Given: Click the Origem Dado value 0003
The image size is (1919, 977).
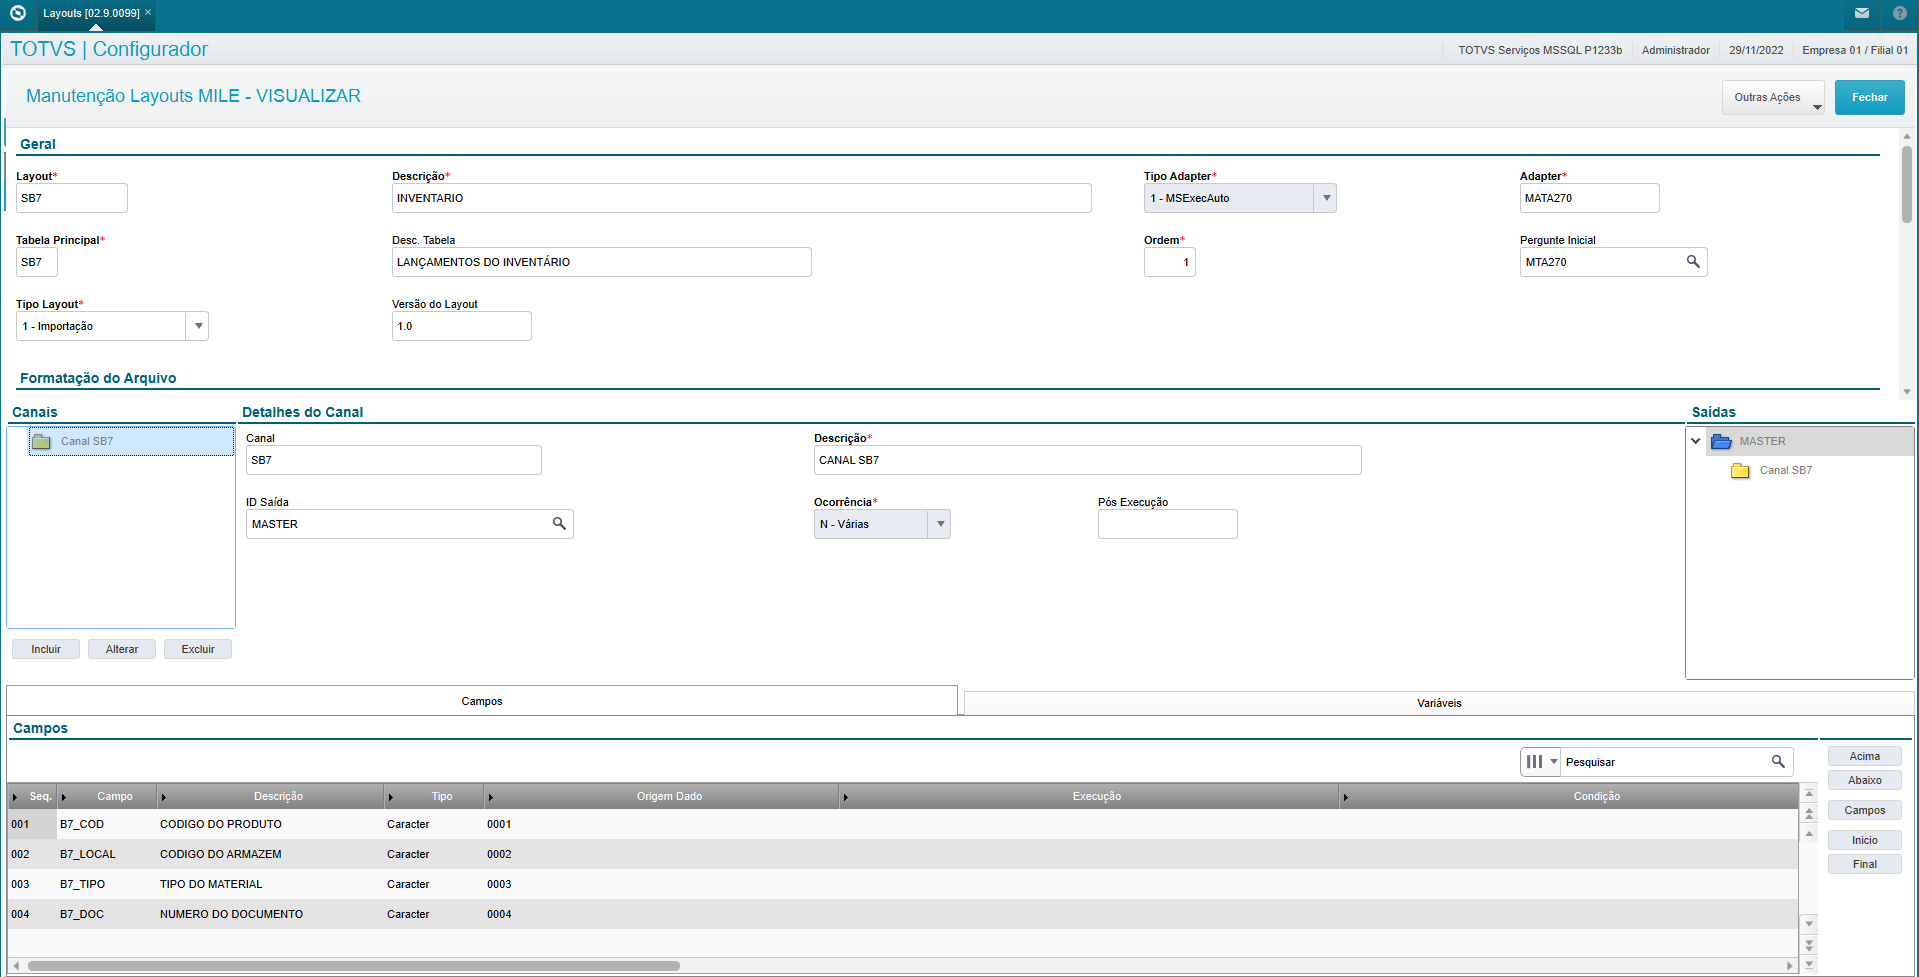Looking at the screenshot, I should [499, 884].
